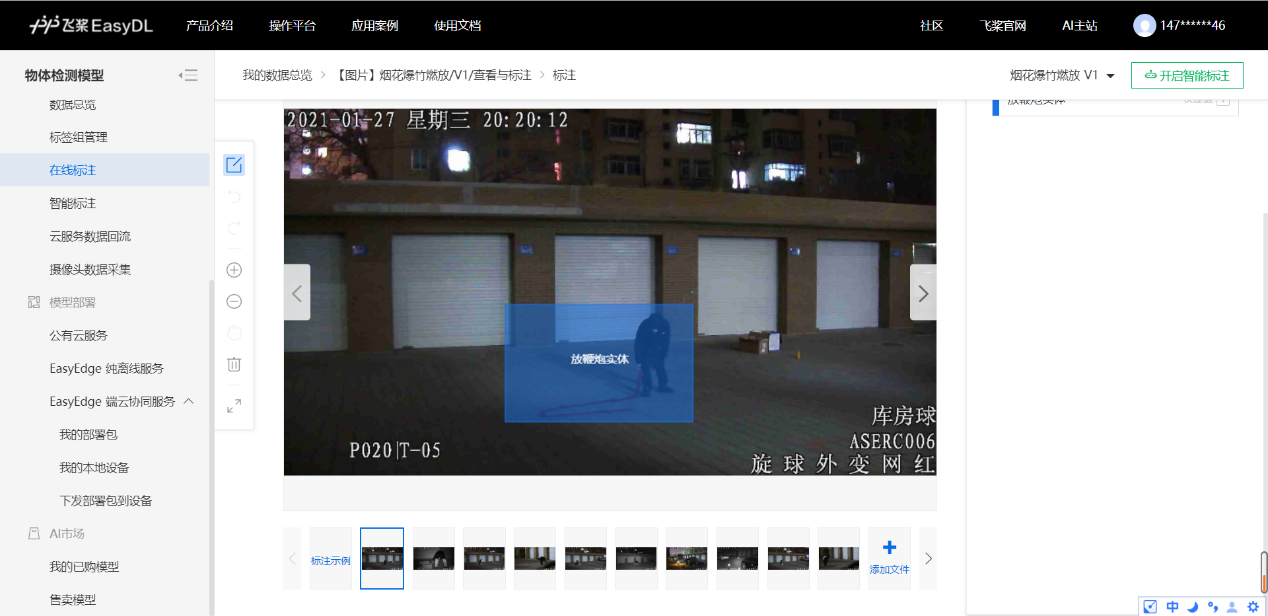Toggle the input method moon icon
Screen dimensions: 1268x616
pyautogui.click(x=1192, y=607)
